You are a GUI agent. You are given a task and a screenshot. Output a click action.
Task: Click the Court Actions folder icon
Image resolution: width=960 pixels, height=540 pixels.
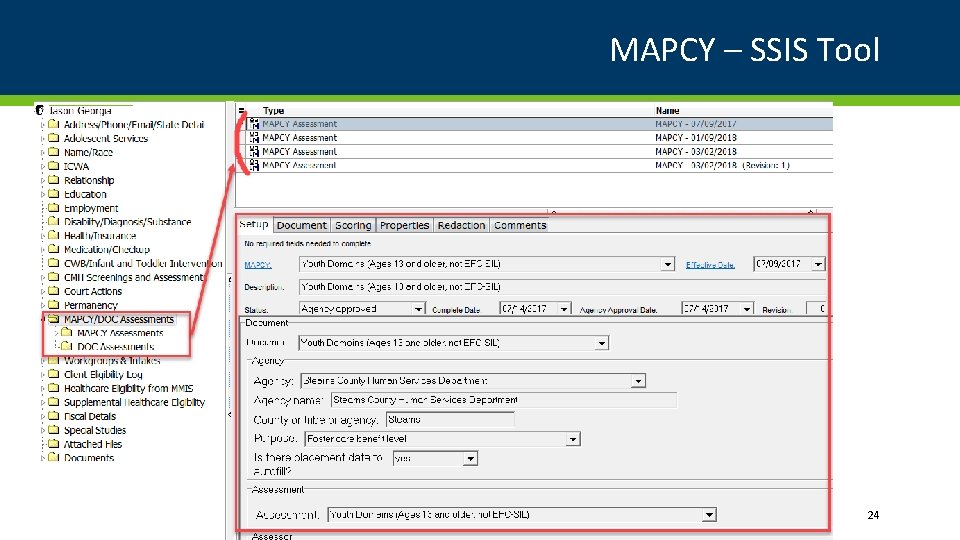(x=54, y=291)
